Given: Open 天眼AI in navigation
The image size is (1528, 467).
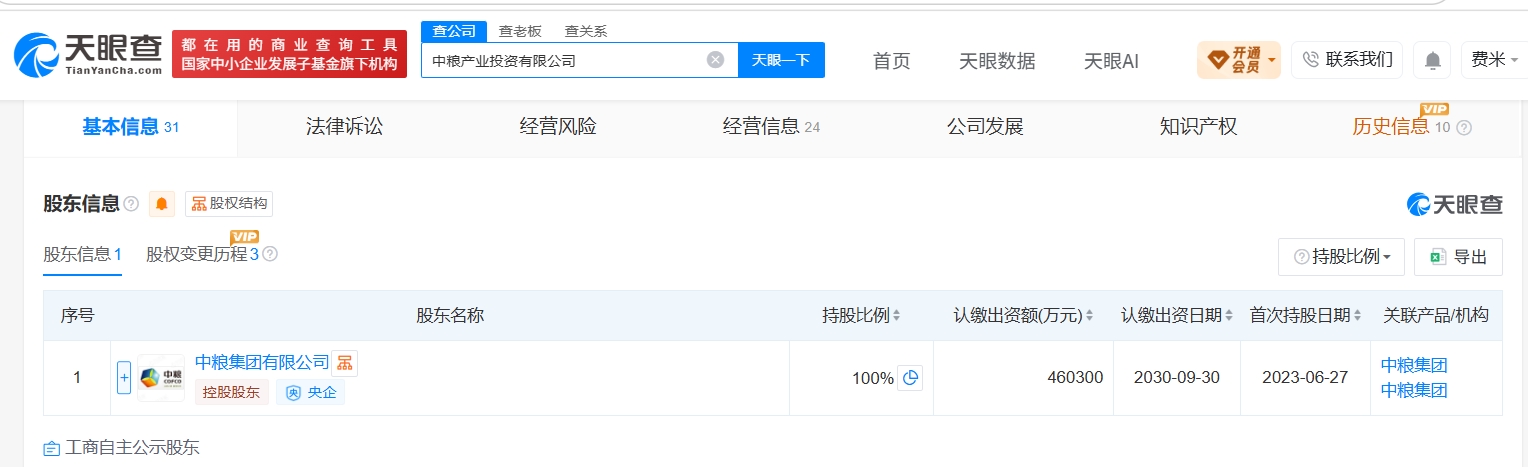Looking at the screenshot, I should click(1111, 61).
